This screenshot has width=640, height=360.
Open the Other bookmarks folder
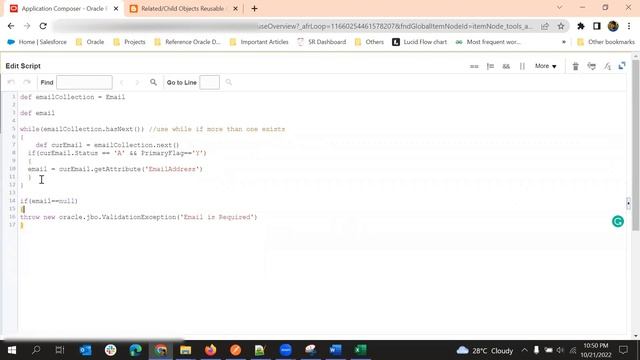tap(606, 42)
